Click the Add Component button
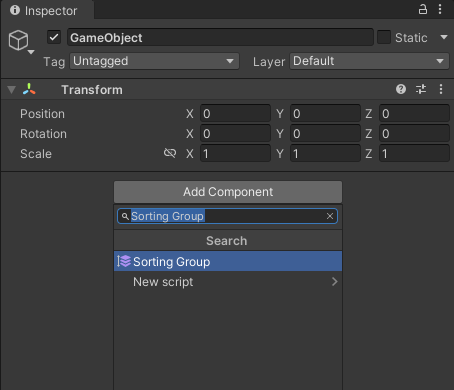The width and height of the screenshot is (454, 390). coord(228,192)
